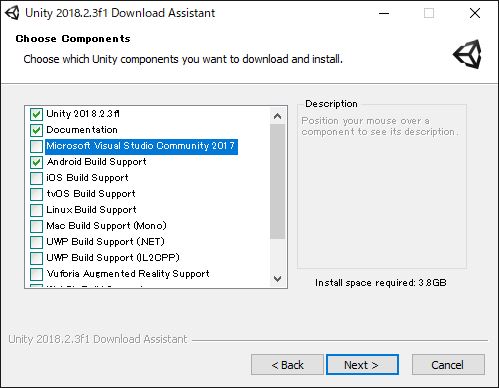
Task: Click the Unity logo in title bar
Action: point(12,13)
